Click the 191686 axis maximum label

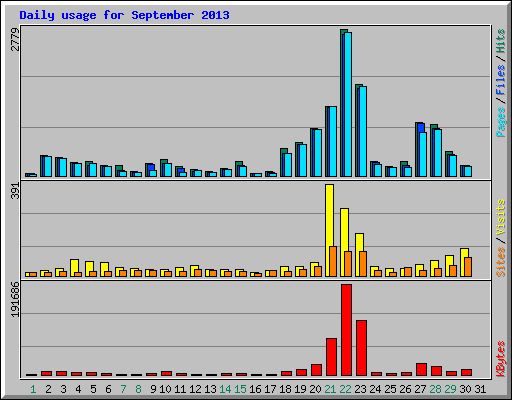[x=15, y=300]
